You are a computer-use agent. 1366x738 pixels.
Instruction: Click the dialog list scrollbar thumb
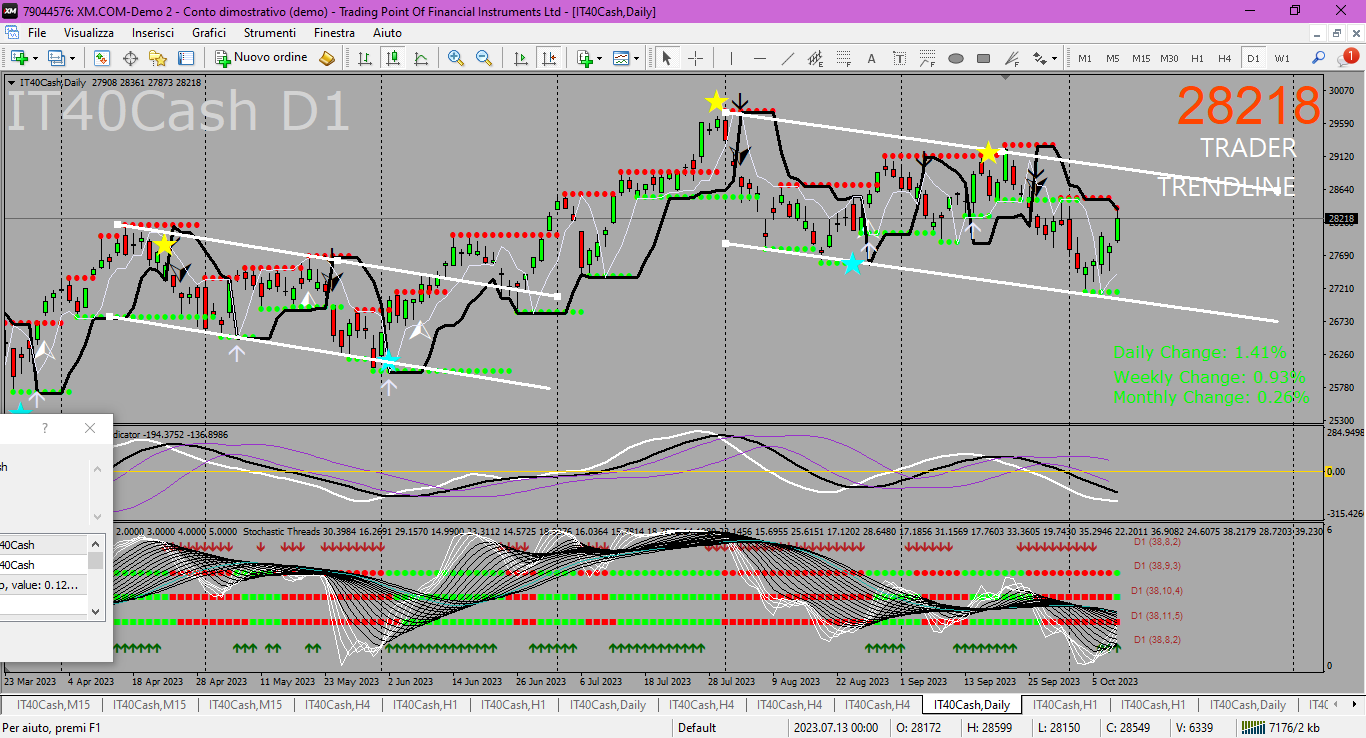tap(96, 561)
